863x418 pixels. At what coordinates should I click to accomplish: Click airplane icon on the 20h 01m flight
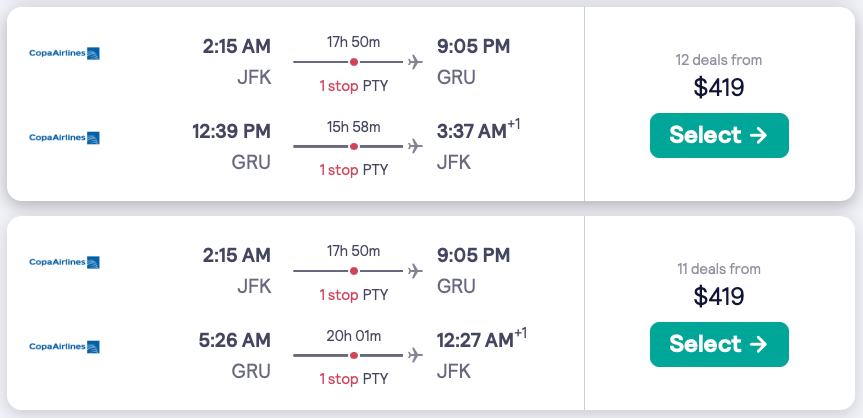click(x=415, y=356)
